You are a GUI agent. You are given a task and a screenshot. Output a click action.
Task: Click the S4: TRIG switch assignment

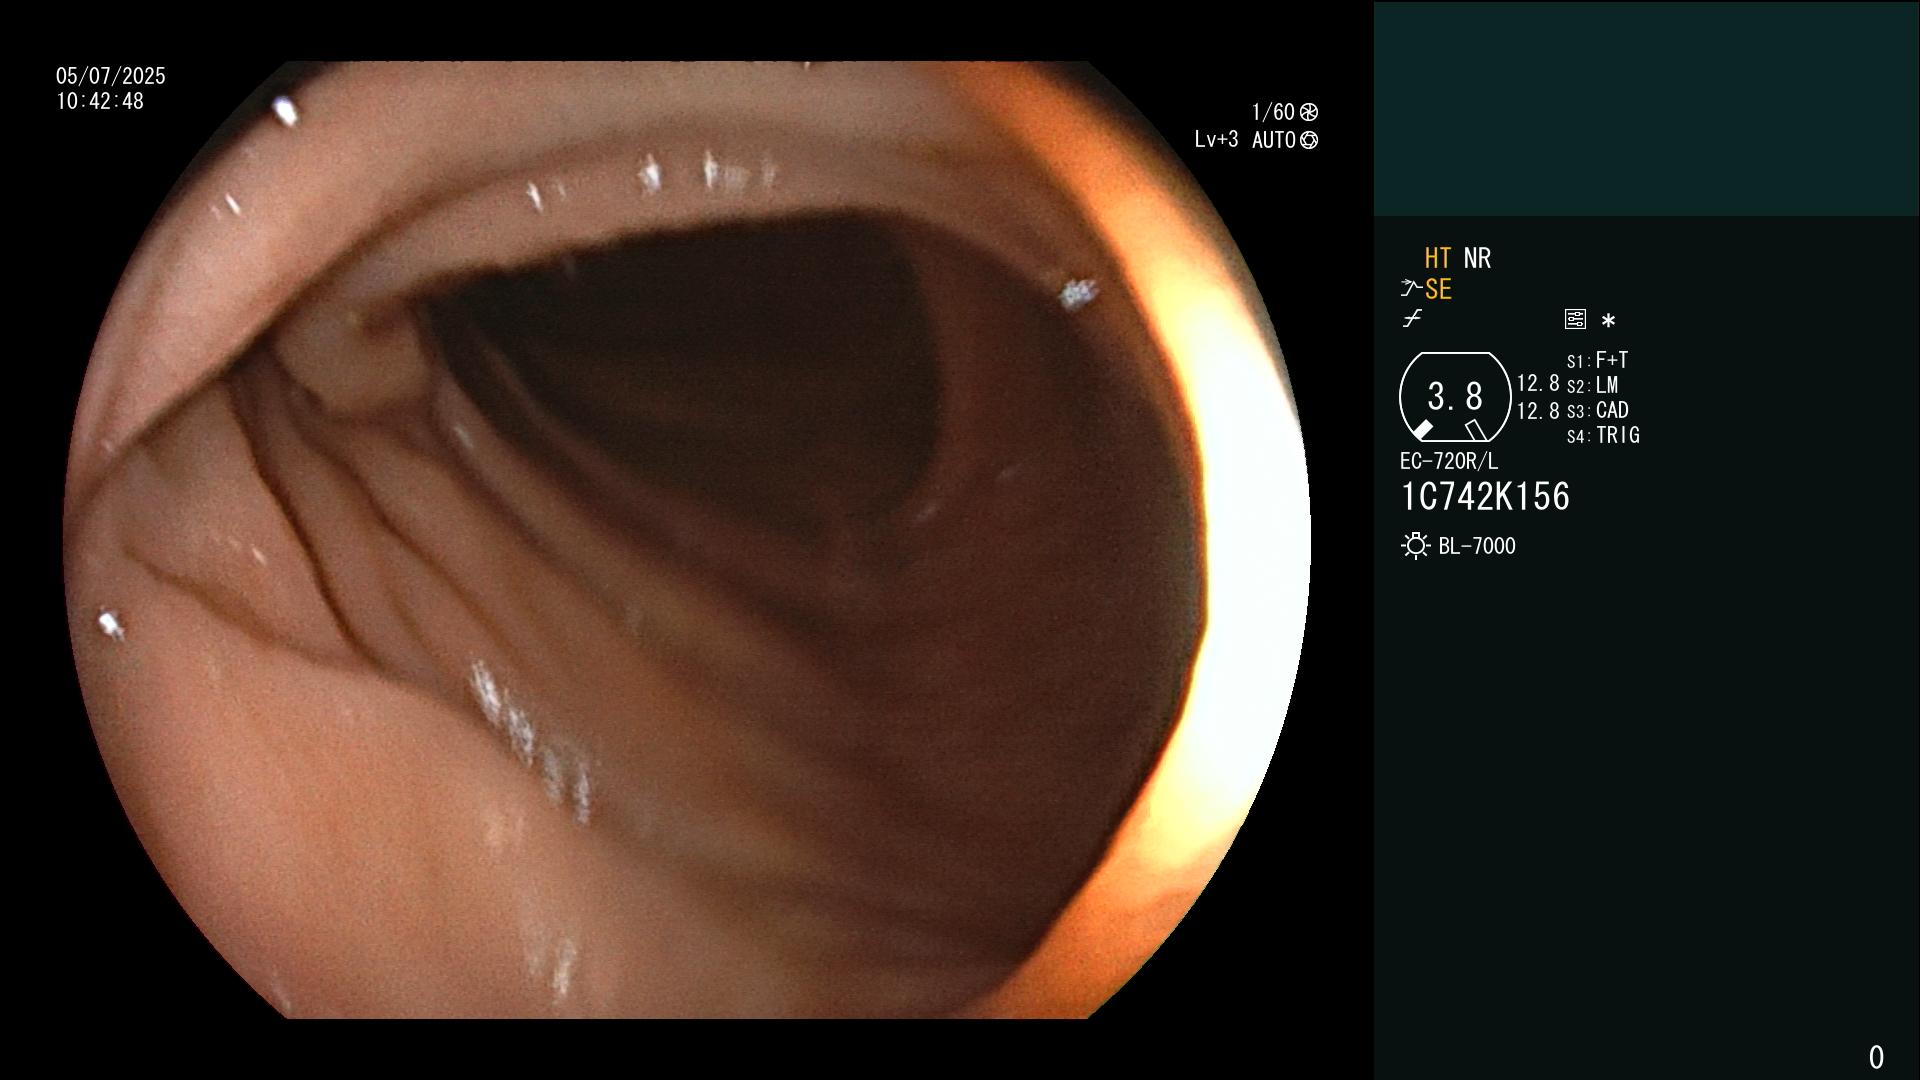1603,435
